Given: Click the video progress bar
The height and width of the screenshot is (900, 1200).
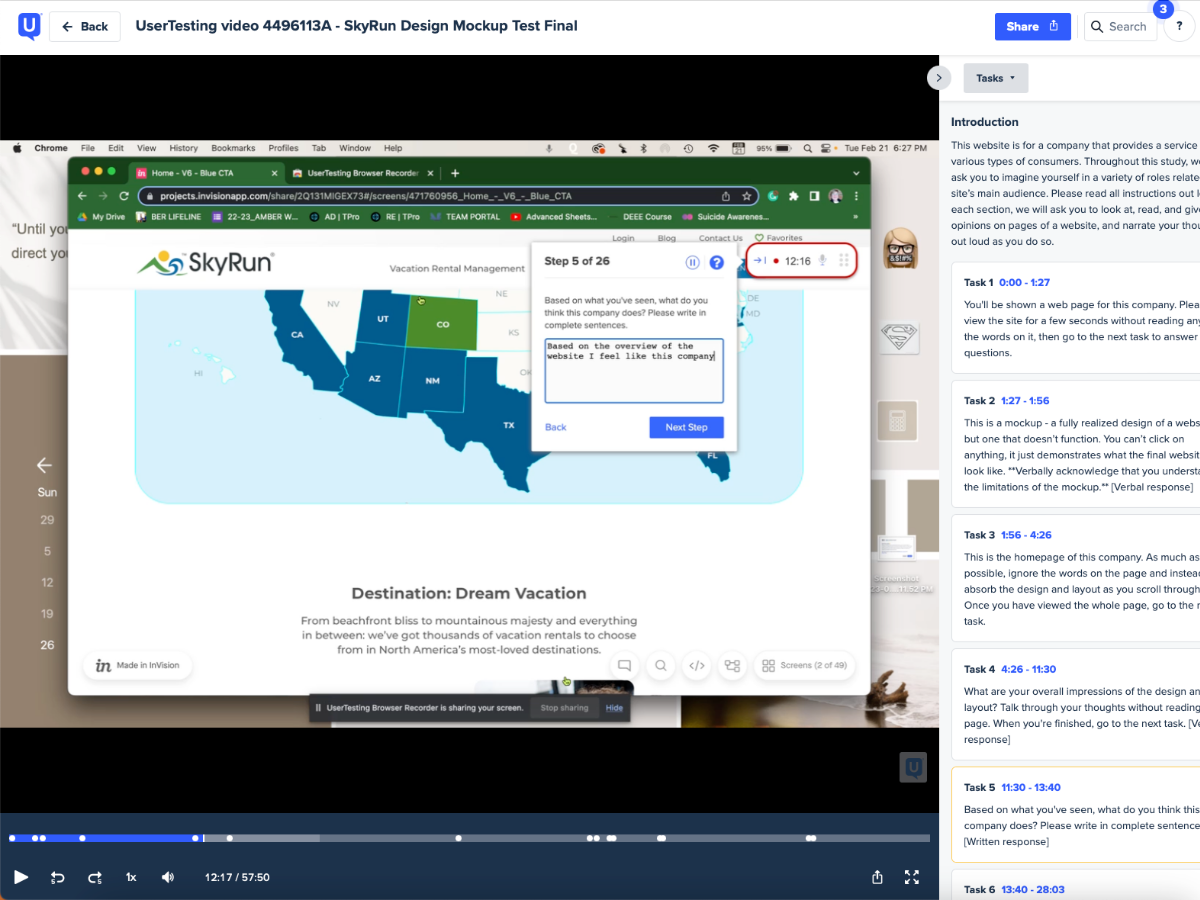Looking at the screenshot, I should click(469, 838).
